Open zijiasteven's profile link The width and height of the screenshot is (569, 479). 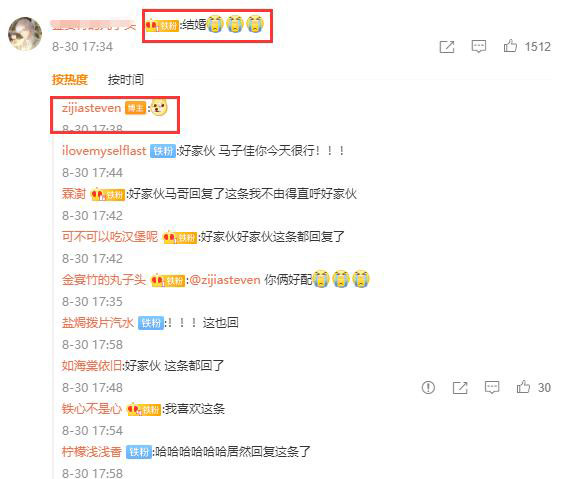(x=91, y=108)
